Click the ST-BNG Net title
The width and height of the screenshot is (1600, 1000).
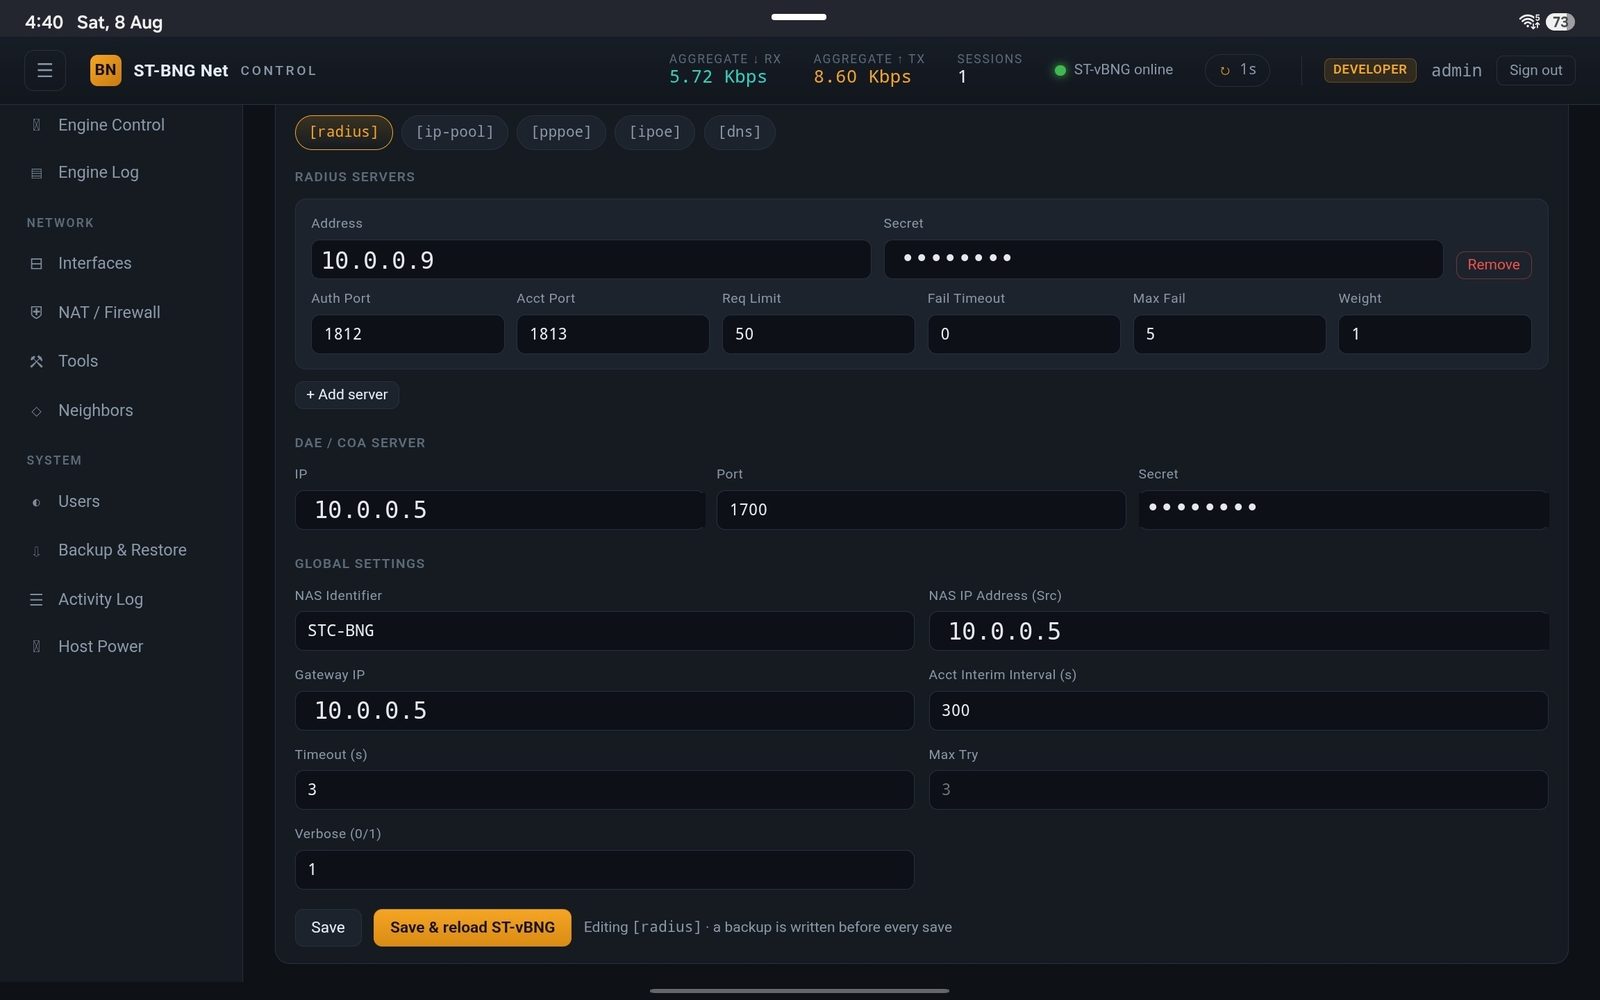(181, 70)
